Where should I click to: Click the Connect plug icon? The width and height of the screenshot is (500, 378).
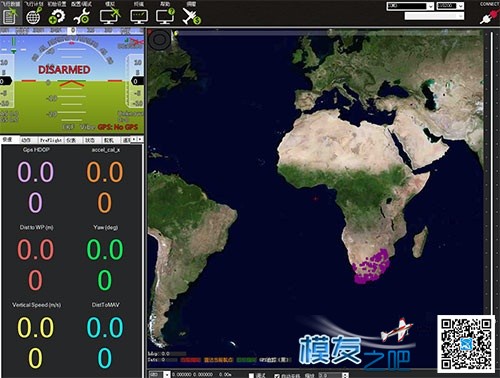click(x=488, y=16)
